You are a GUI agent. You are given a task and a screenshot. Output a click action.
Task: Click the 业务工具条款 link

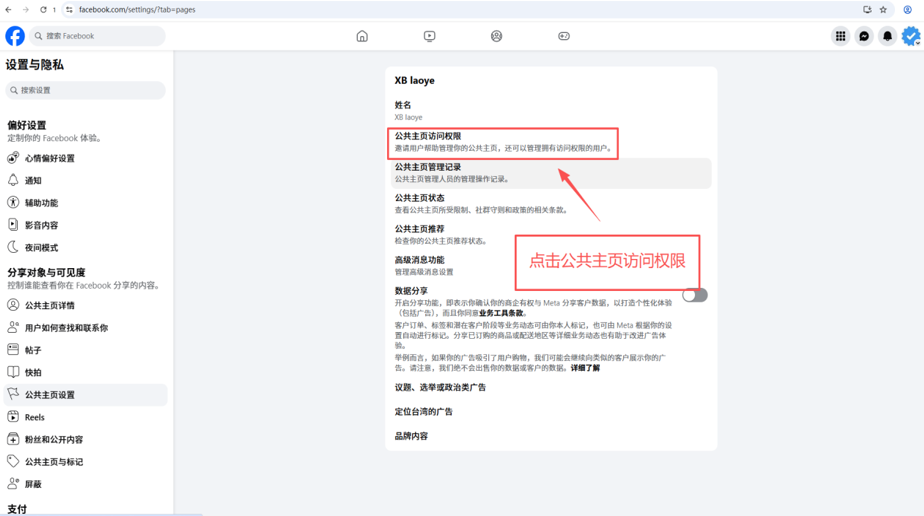pos(501,314)
